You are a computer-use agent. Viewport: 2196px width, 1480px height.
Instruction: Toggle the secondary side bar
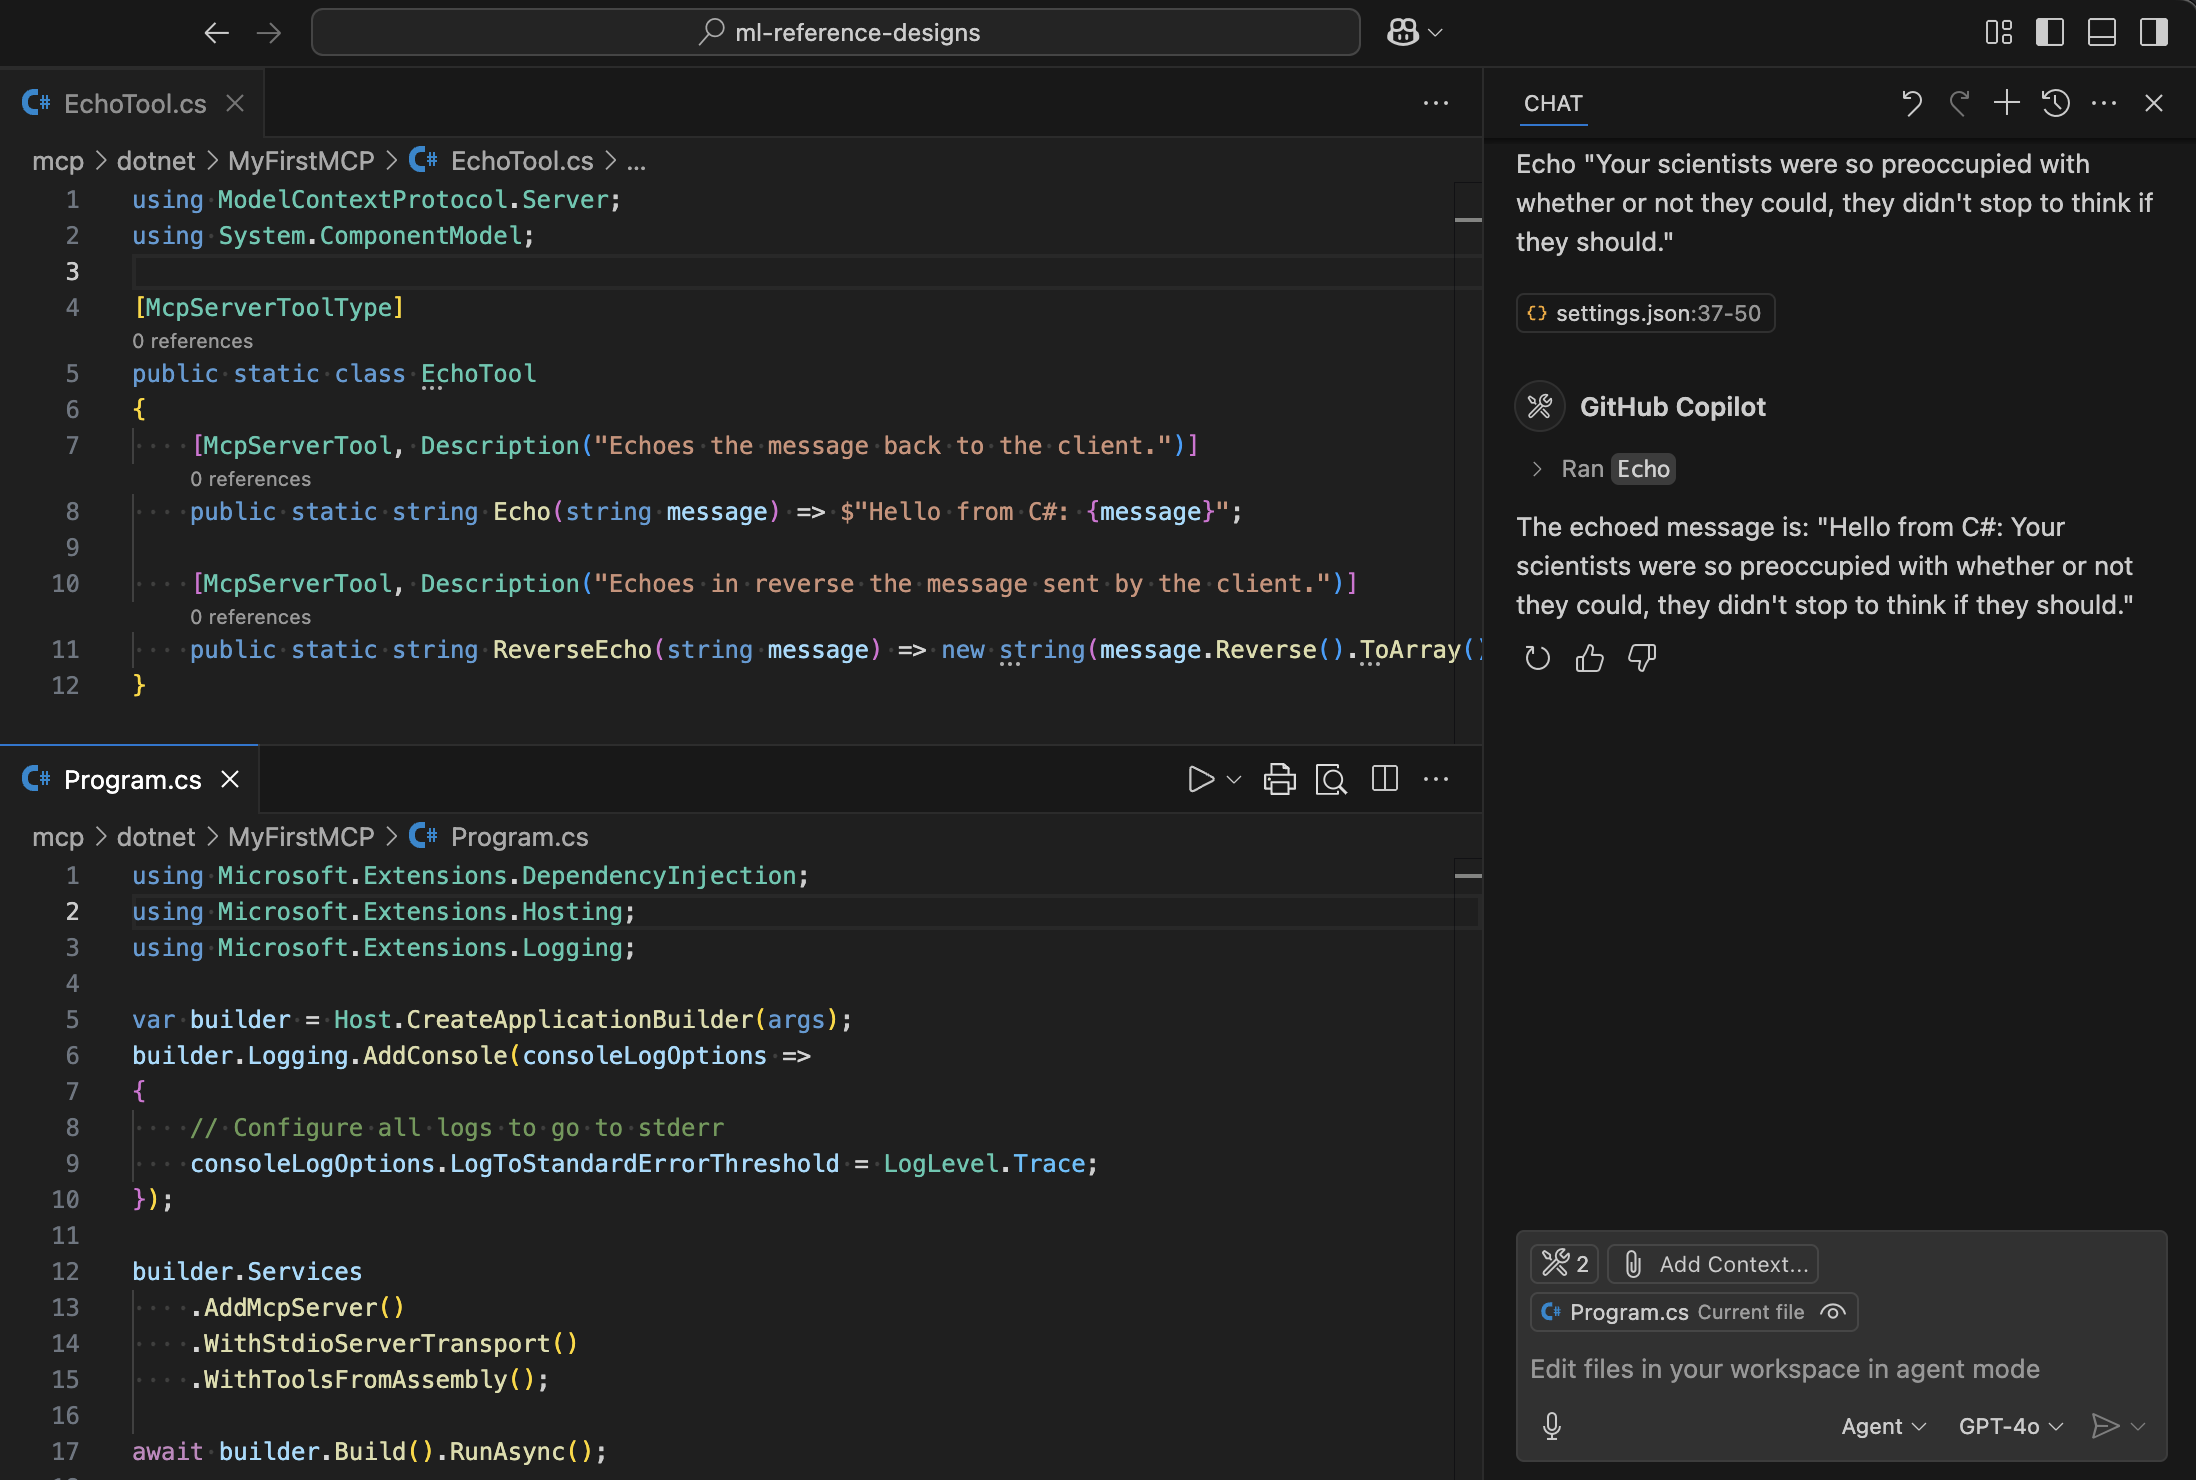point(2154,33)
